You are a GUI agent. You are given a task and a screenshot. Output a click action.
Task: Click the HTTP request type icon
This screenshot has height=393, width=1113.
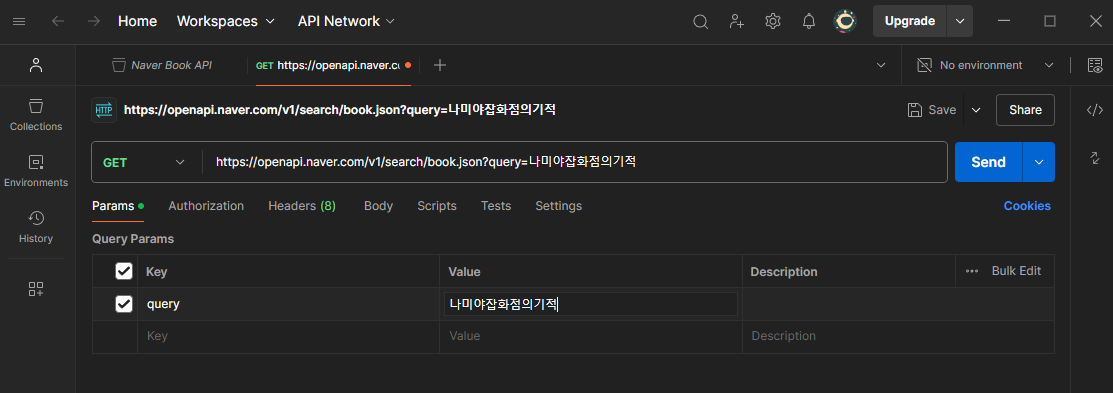tap(104, 110)
